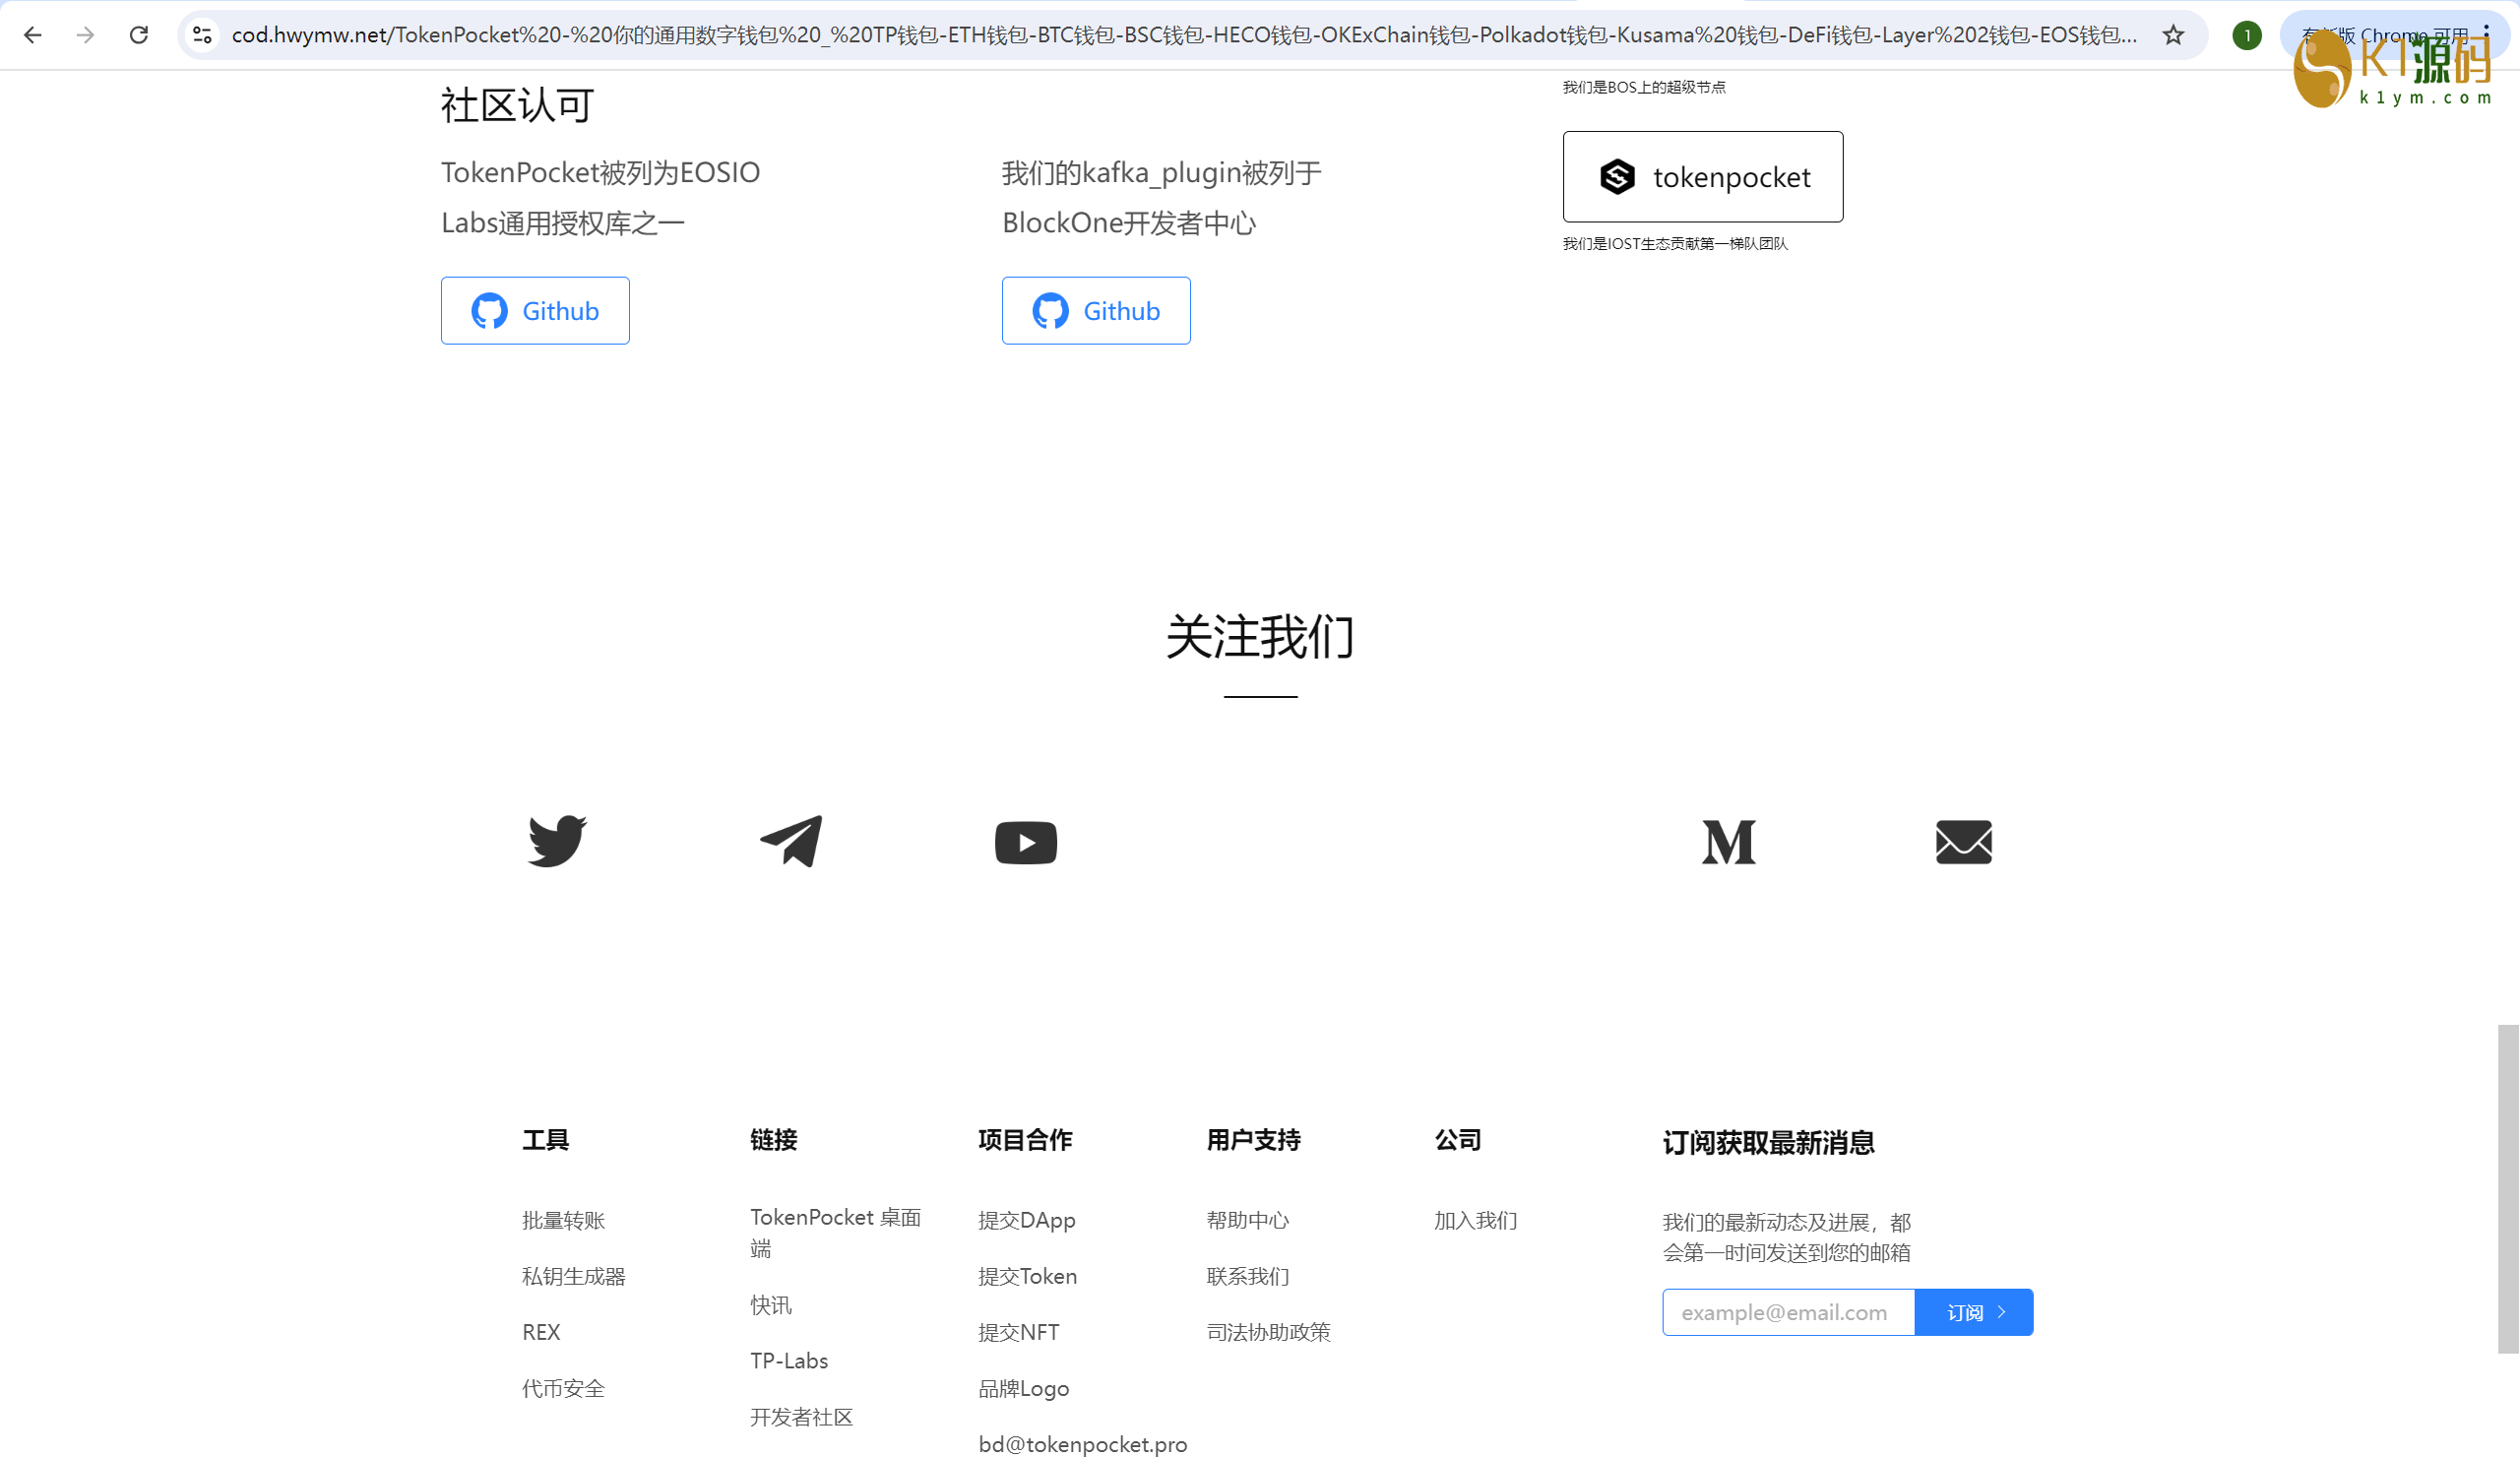Open site information icon in address bar
The image size is (2520, 1457).
[x=202, y=35]
